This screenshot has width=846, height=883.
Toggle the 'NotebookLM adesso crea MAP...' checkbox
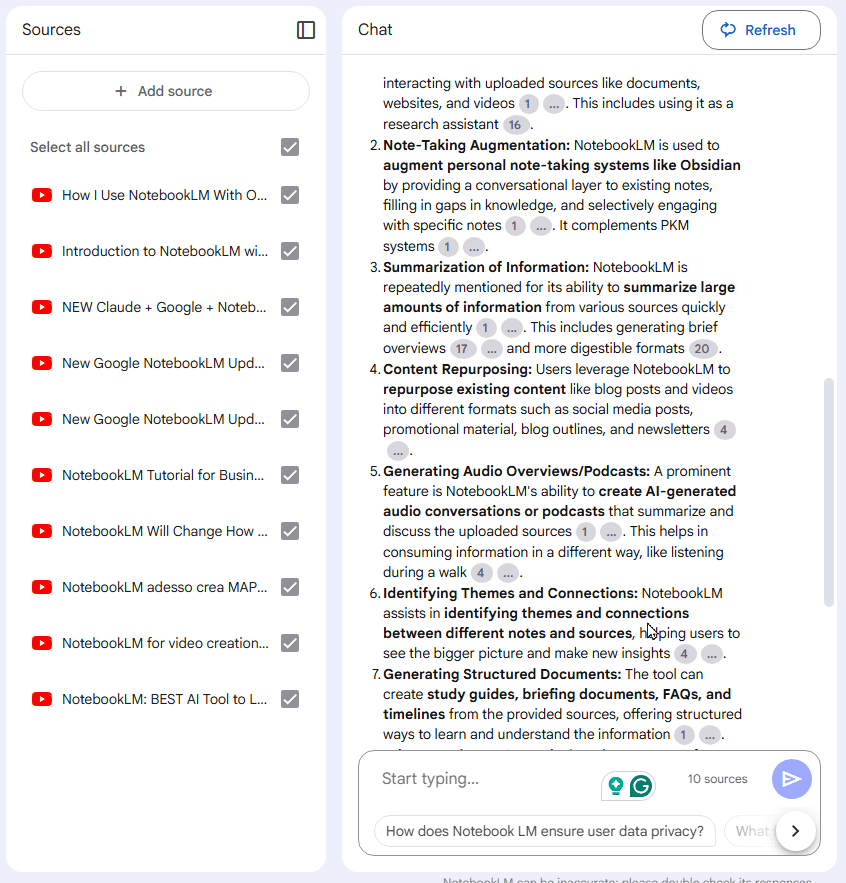[x=290, y=587]
